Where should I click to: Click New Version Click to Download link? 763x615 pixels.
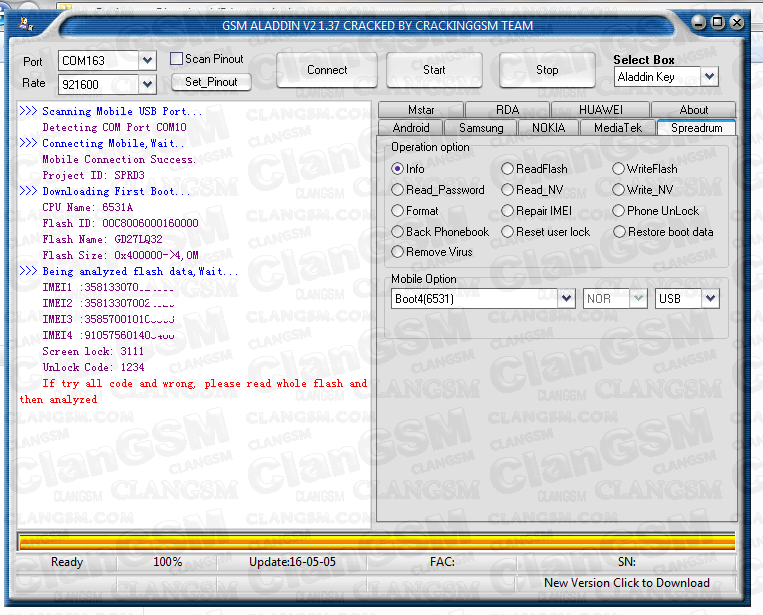[626, 583]
